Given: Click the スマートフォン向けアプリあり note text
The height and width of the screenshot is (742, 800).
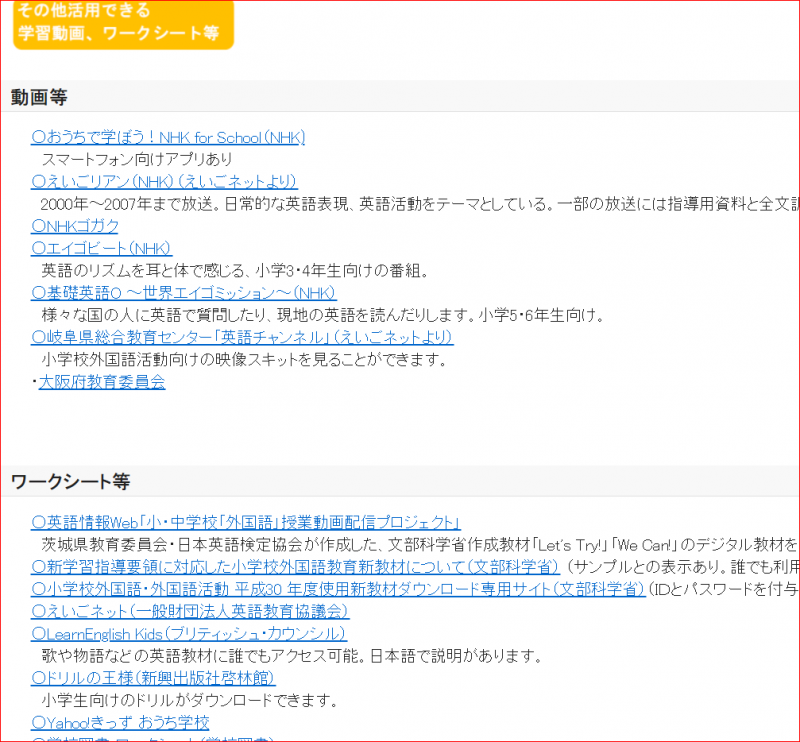Looking at the screenshot, I should [x=137, y=159].
